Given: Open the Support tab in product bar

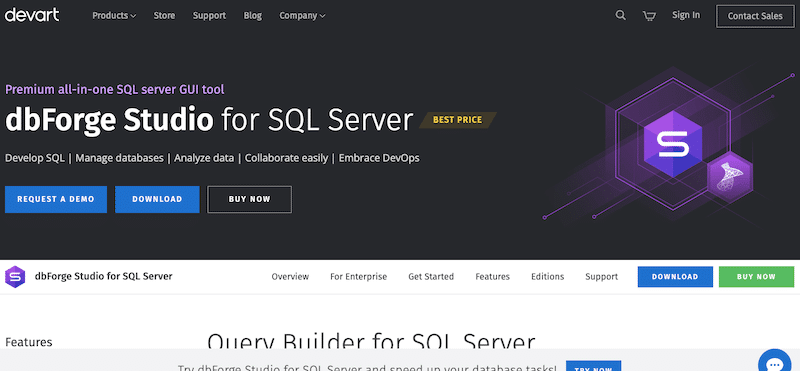Looking at the screenshot, I should [x=602, y=277].
